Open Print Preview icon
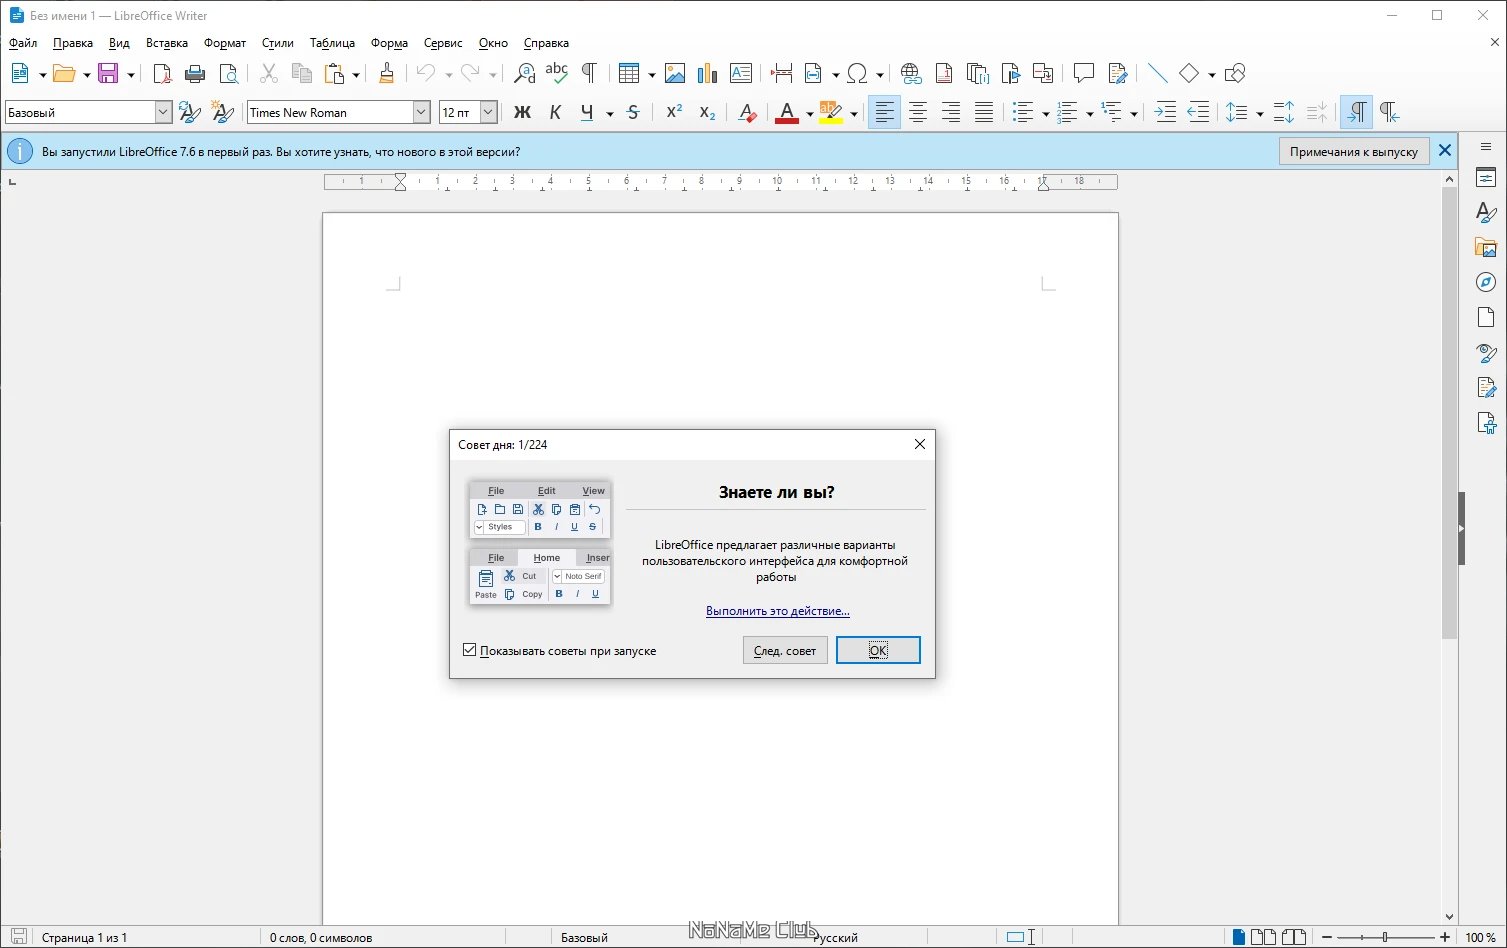The width and height of the screenshot is (1507, 948). click(228, 73)
